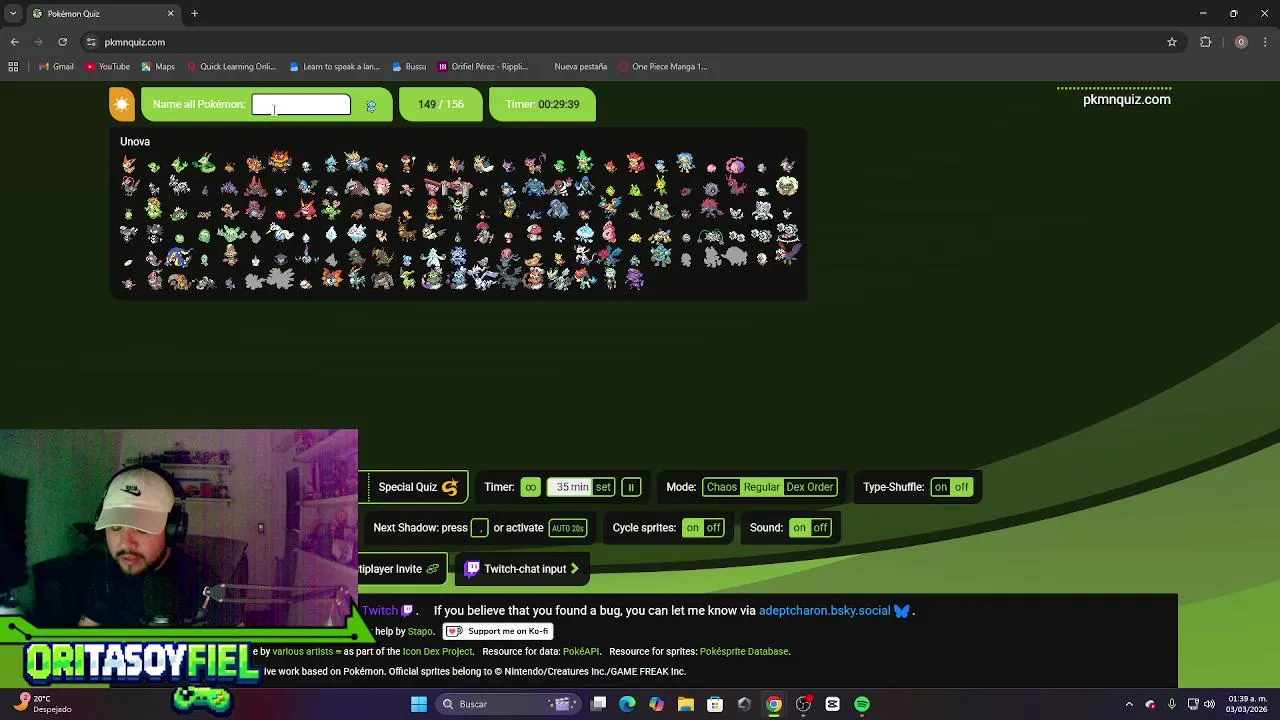Turn Sound on
This screenshot has width=1280, height=720.
point(799,528)
